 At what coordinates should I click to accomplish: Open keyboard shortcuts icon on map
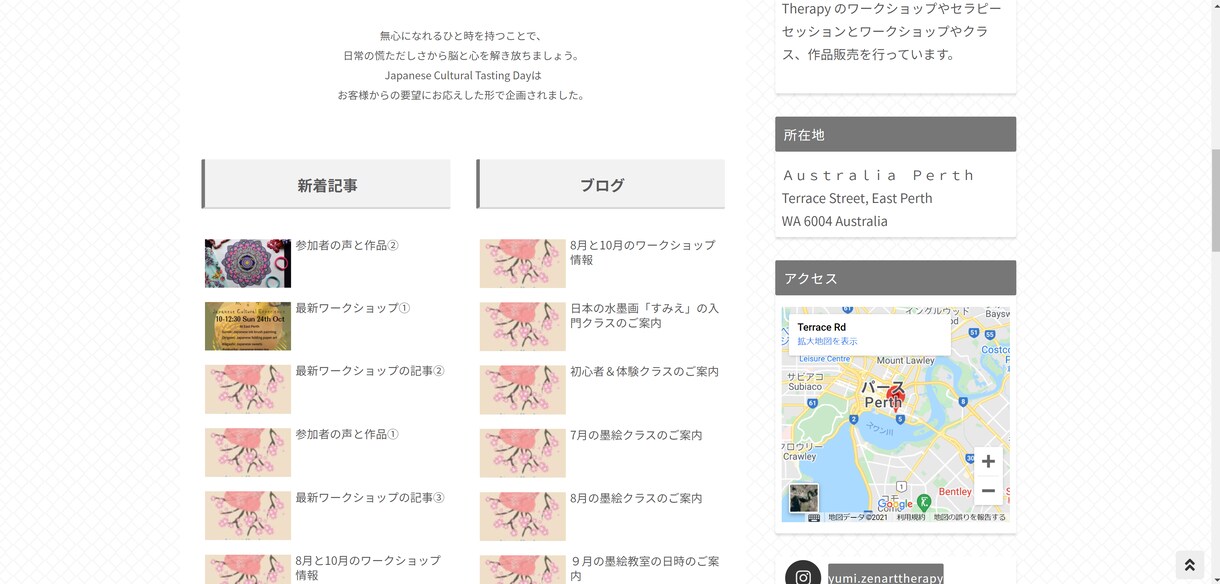pos(814,518)
